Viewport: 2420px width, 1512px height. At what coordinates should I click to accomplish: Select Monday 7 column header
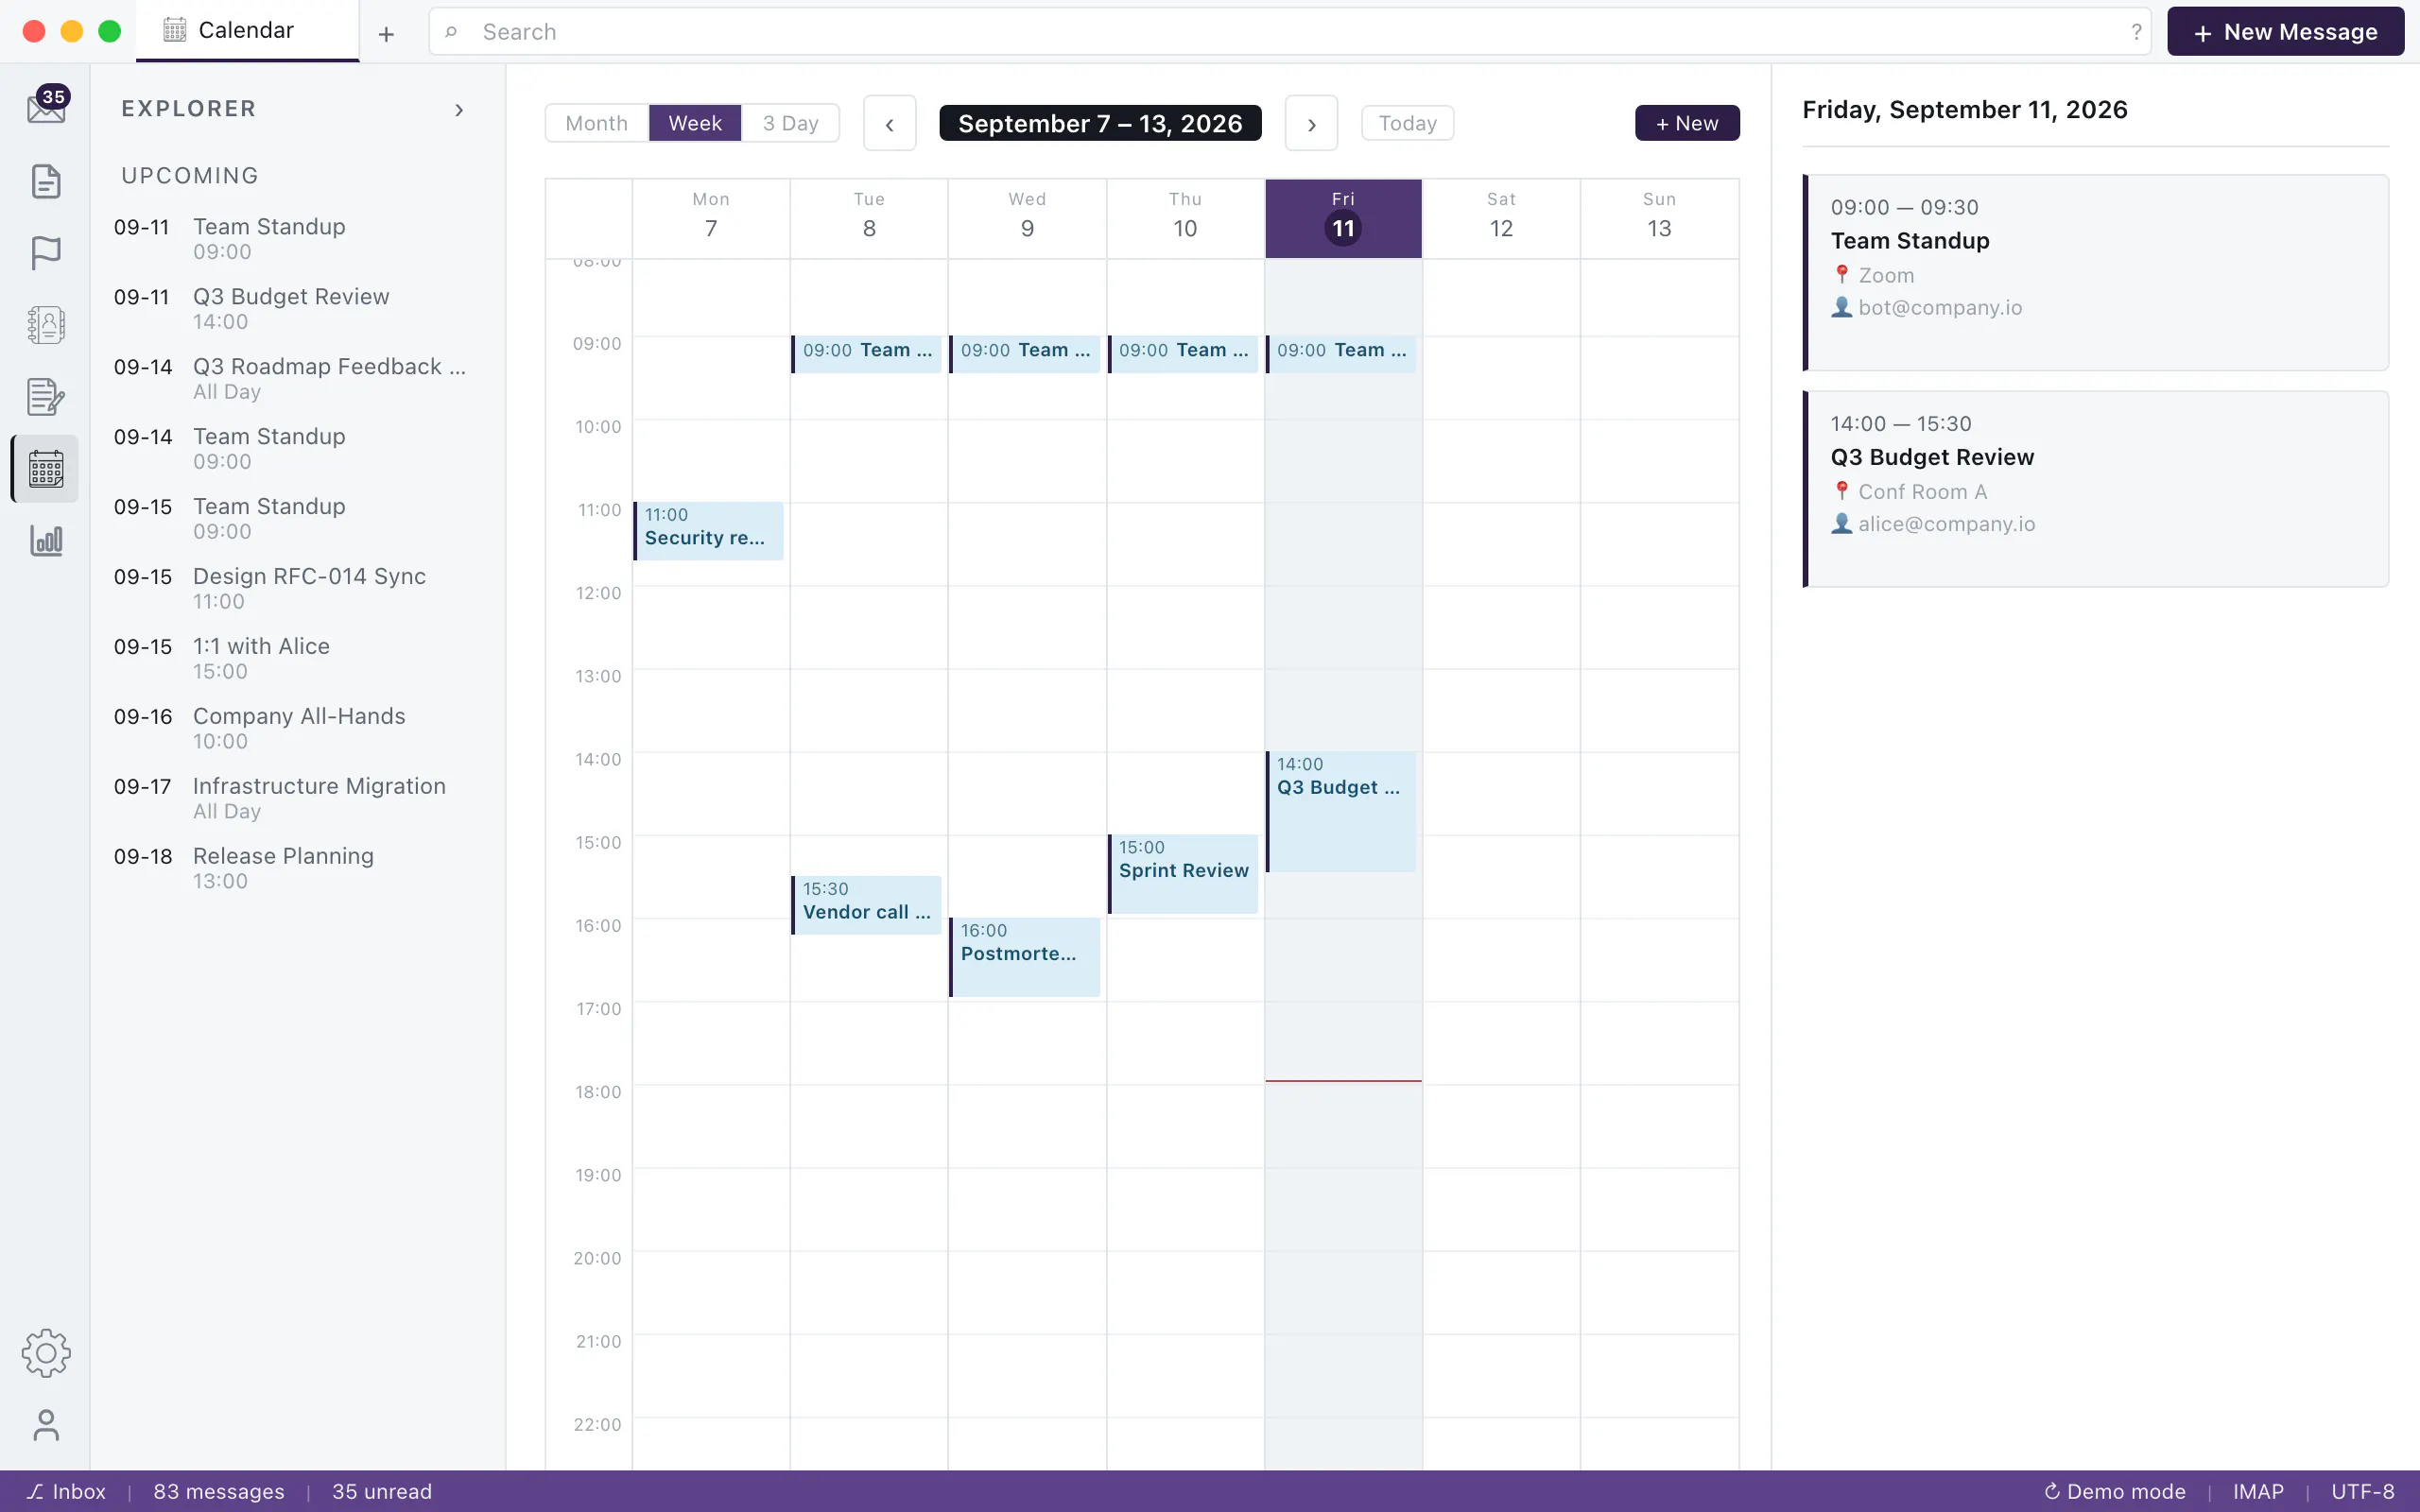[711, 218]
